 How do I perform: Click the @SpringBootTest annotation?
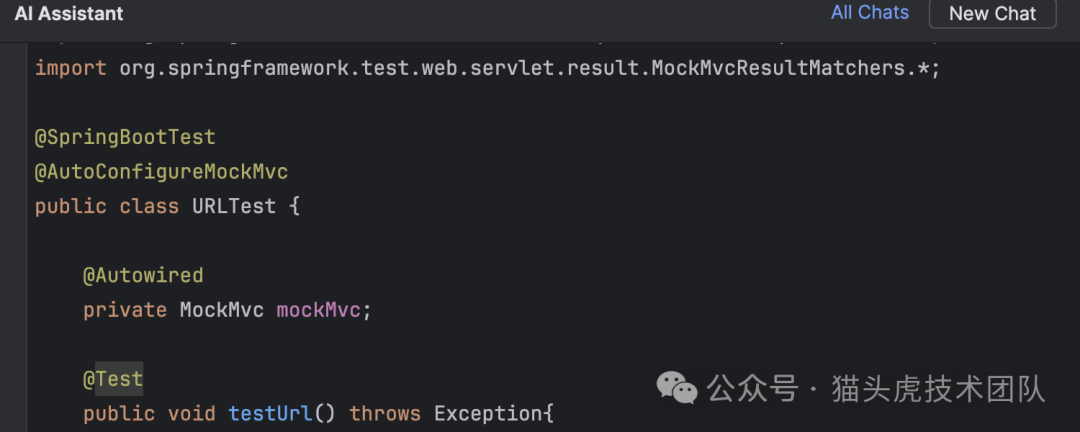pyautogui.click(x=125, y=137)
